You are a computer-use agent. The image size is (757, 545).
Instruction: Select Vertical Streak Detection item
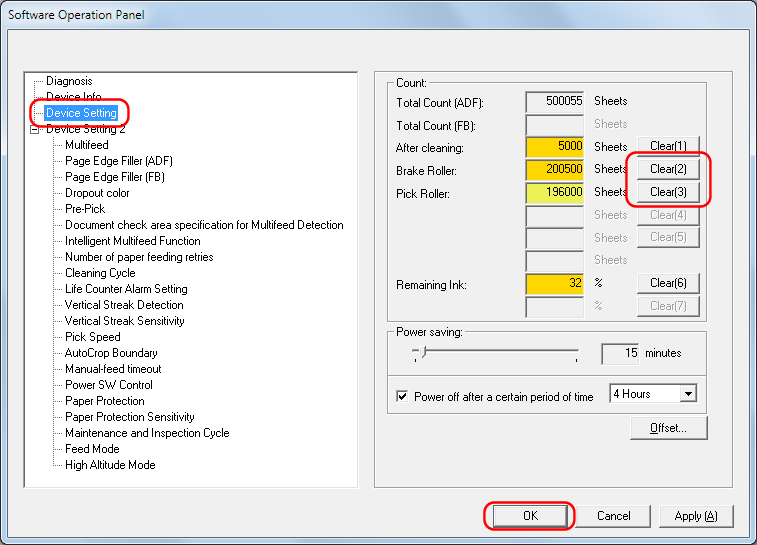124,305
